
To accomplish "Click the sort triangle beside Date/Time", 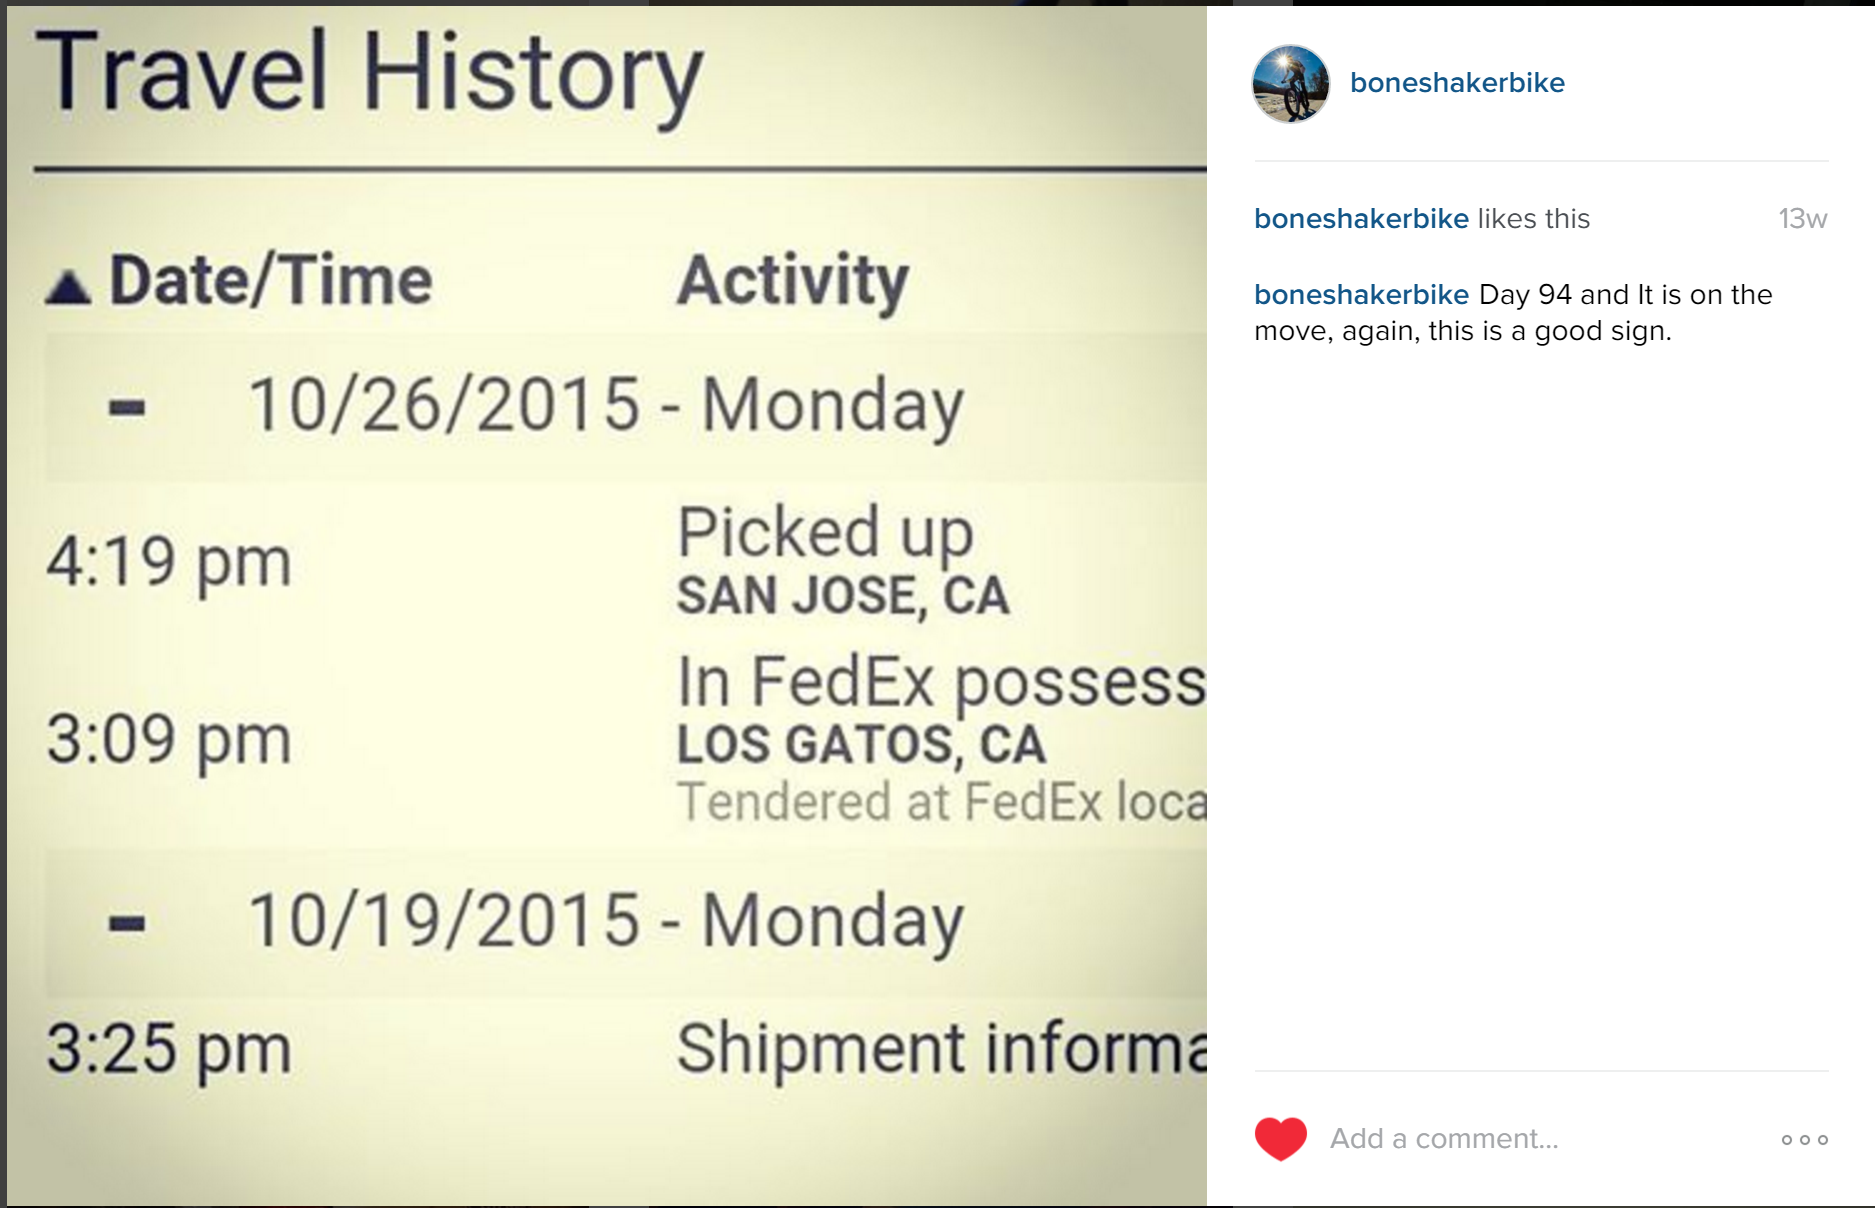I will click(x=68, y=288).
